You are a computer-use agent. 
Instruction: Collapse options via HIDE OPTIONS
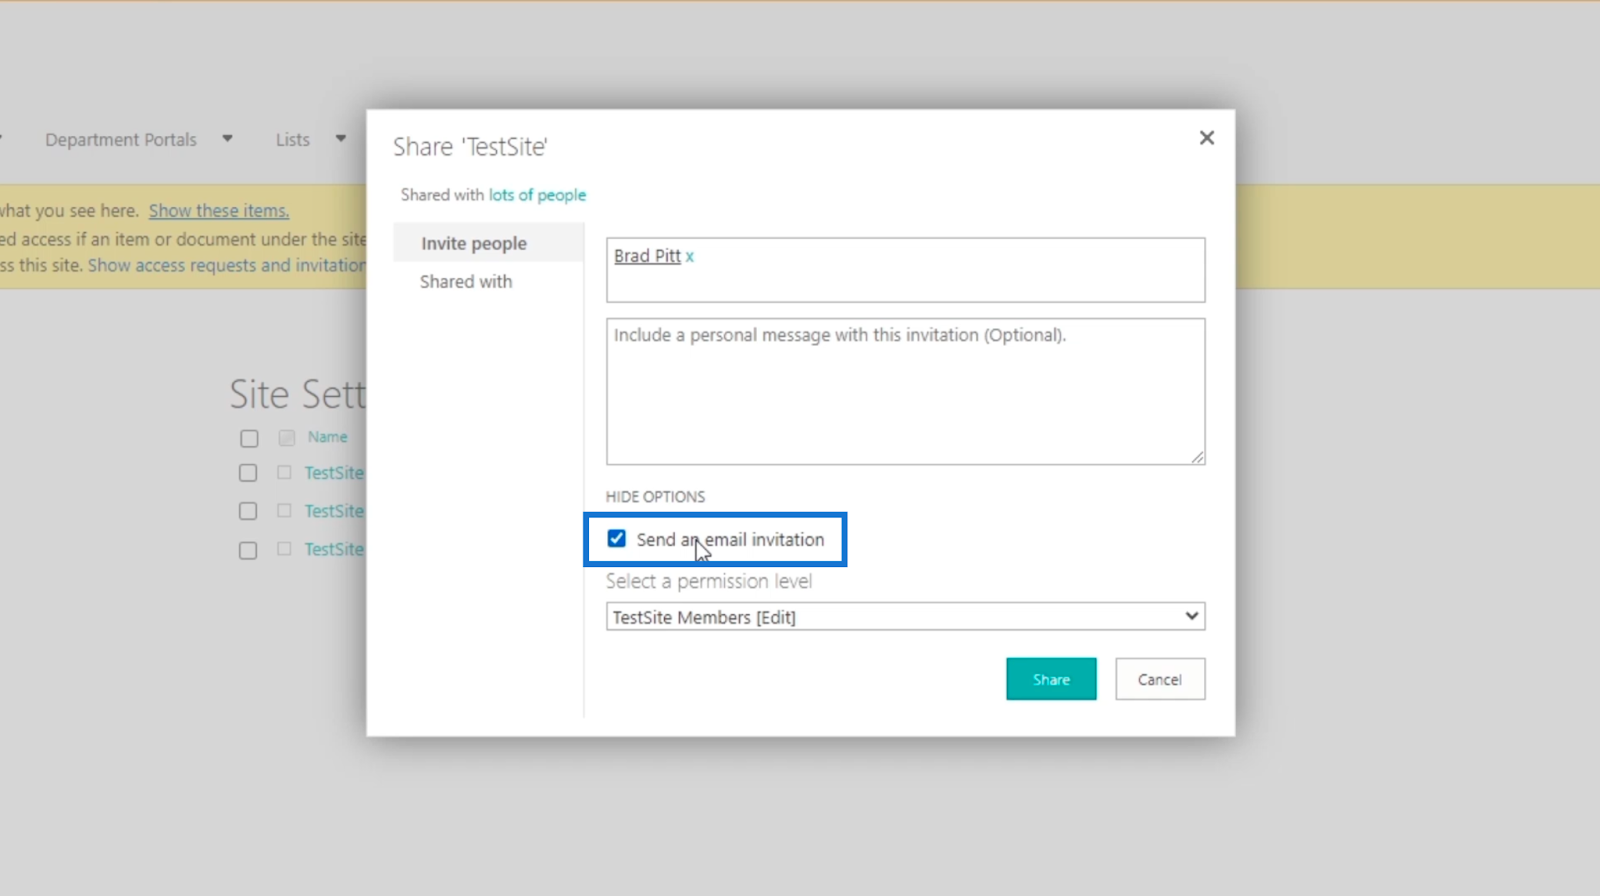coord(655,497)
